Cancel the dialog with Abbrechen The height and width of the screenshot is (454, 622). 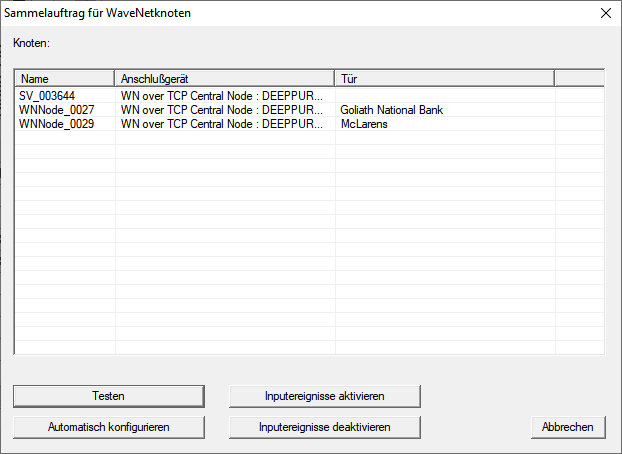pos(567,427)
